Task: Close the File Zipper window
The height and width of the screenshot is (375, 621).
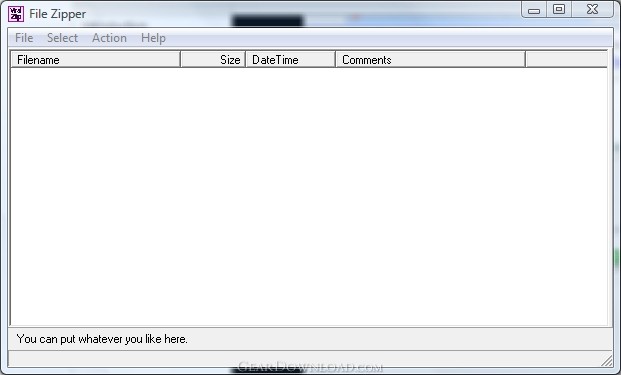Action: click(592, 10)
